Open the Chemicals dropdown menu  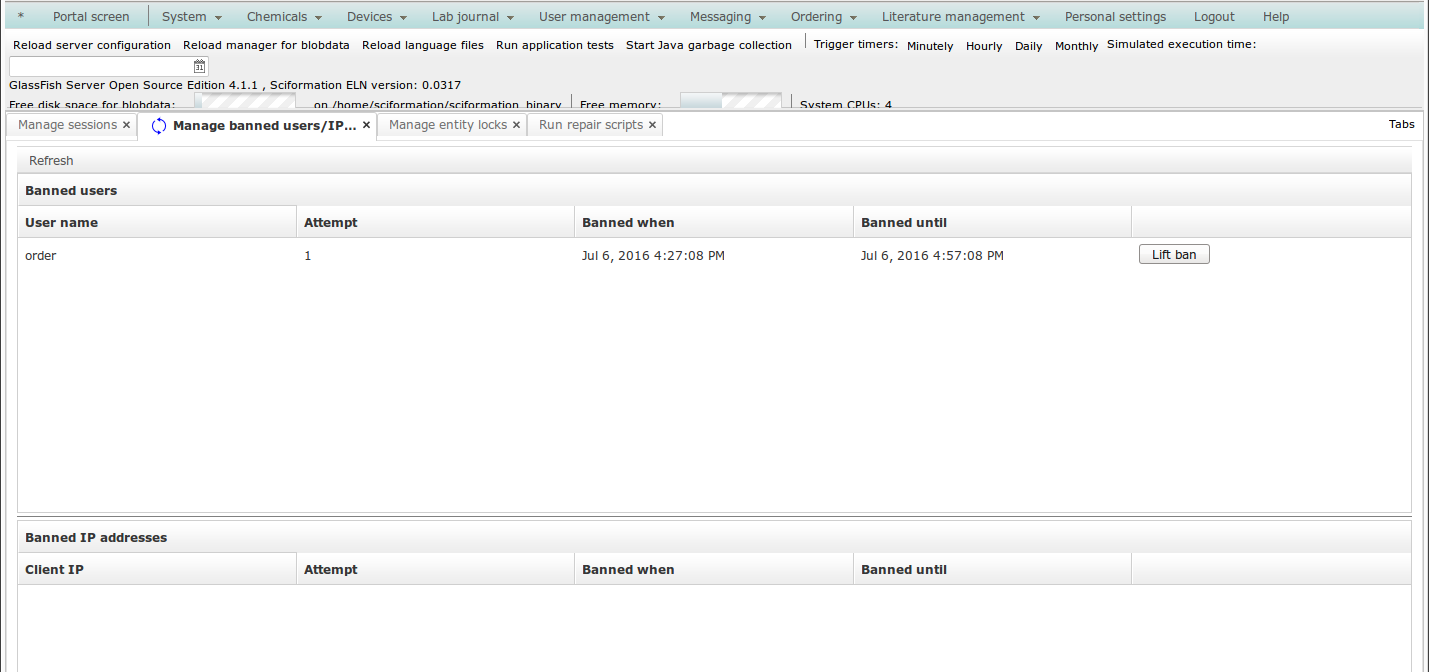284,17
